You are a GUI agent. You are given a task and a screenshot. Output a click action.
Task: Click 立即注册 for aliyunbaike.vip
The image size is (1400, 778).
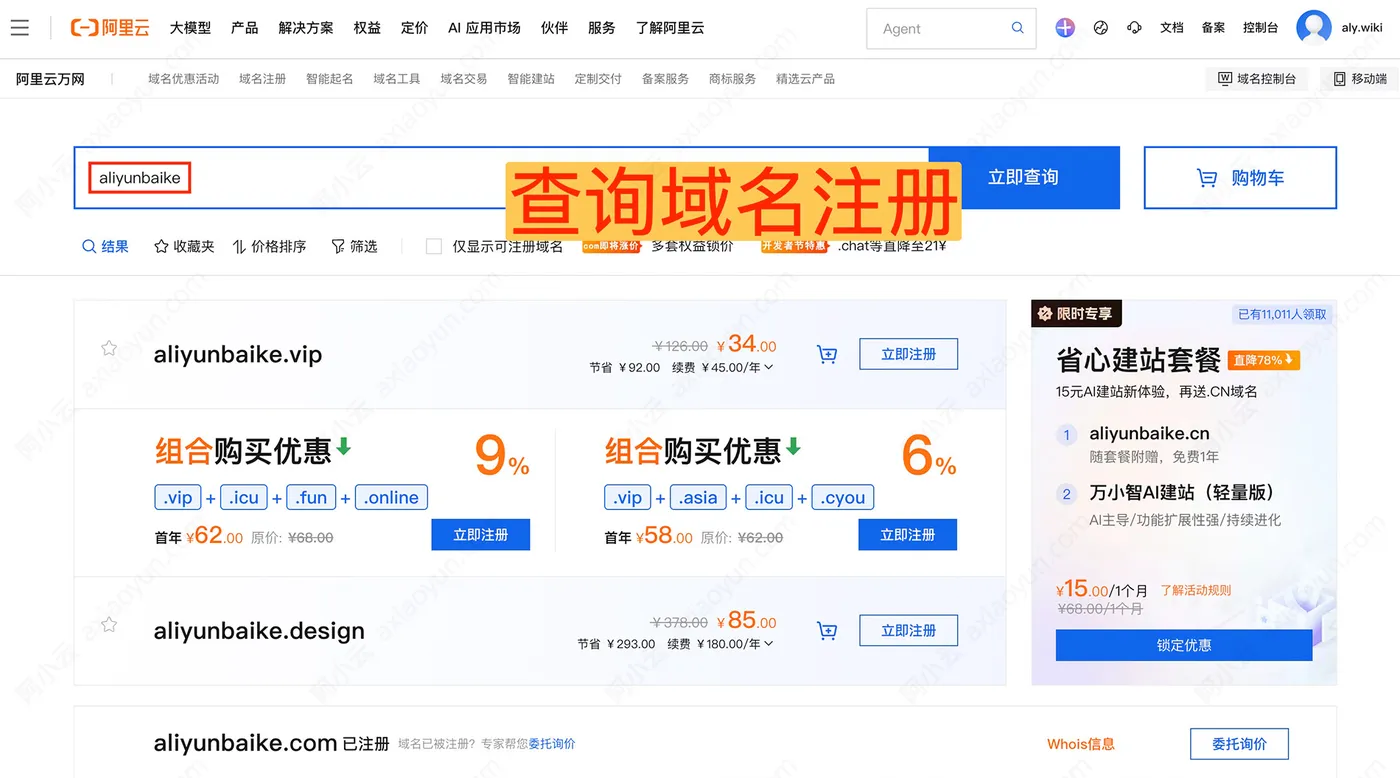(x=908, y=354)
